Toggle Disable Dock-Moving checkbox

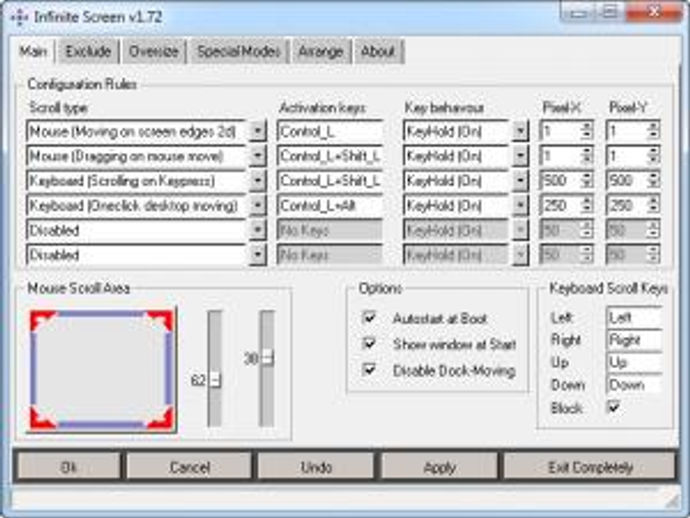pyautogui.click(x=369, y=370)
